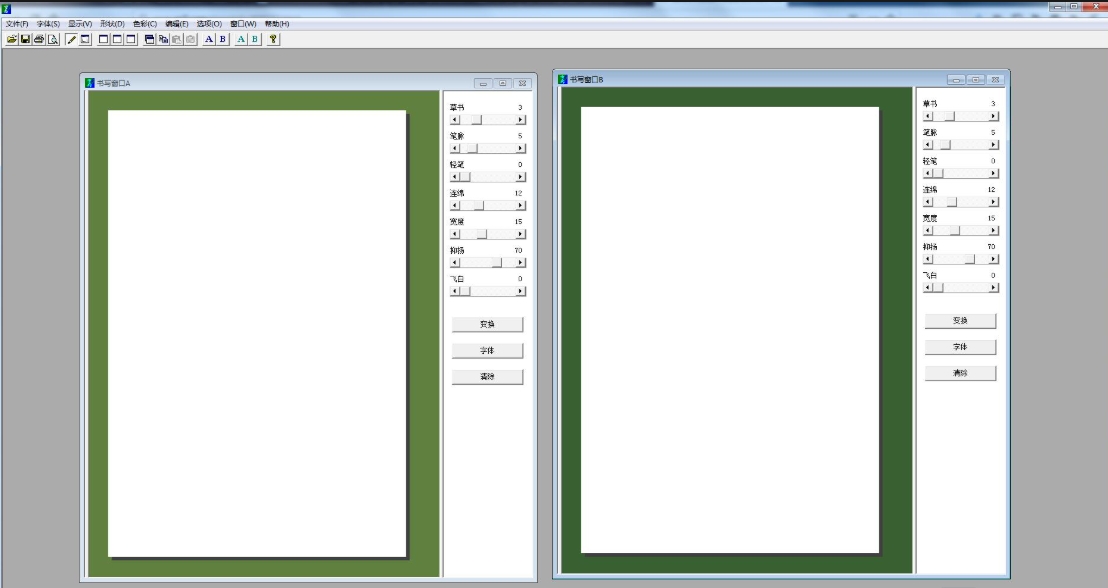
Task: Decrease 抑扬 with left arrow, window A
Action: (455, 263)
